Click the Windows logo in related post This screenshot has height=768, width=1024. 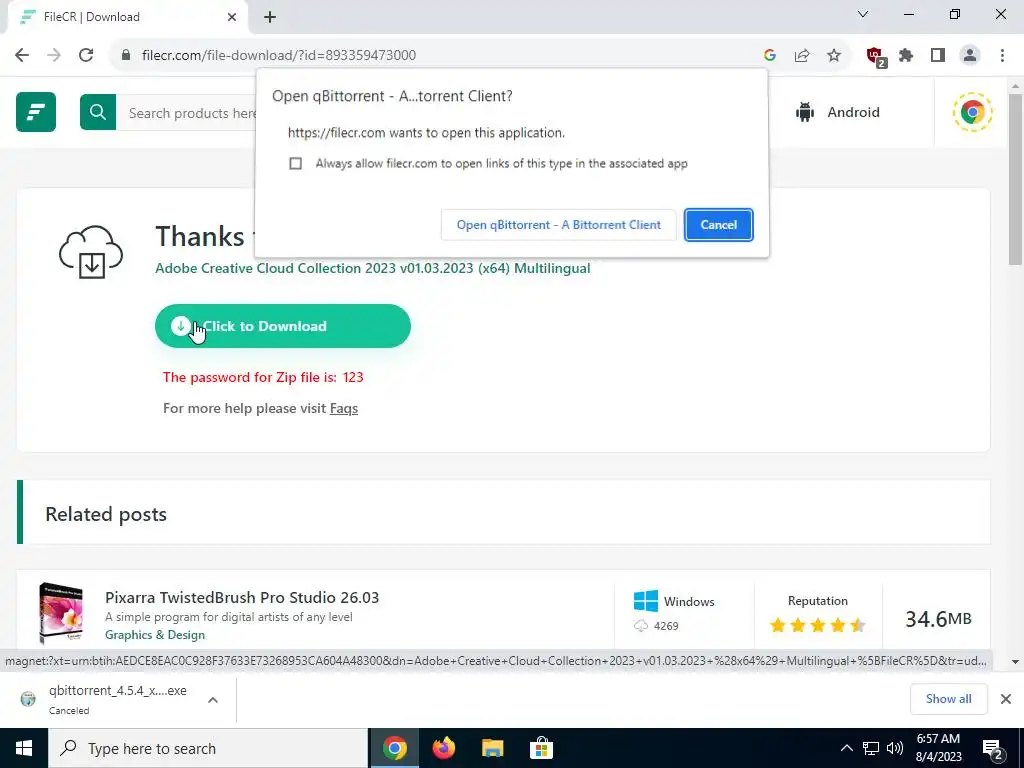click(x=646, y=601)
